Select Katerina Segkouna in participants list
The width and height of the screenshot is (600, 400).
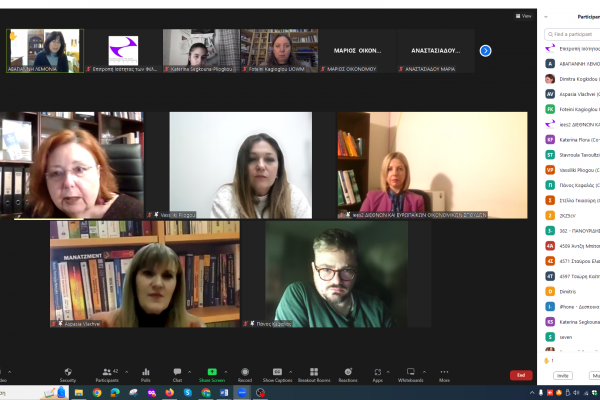[x=572, y=322]
